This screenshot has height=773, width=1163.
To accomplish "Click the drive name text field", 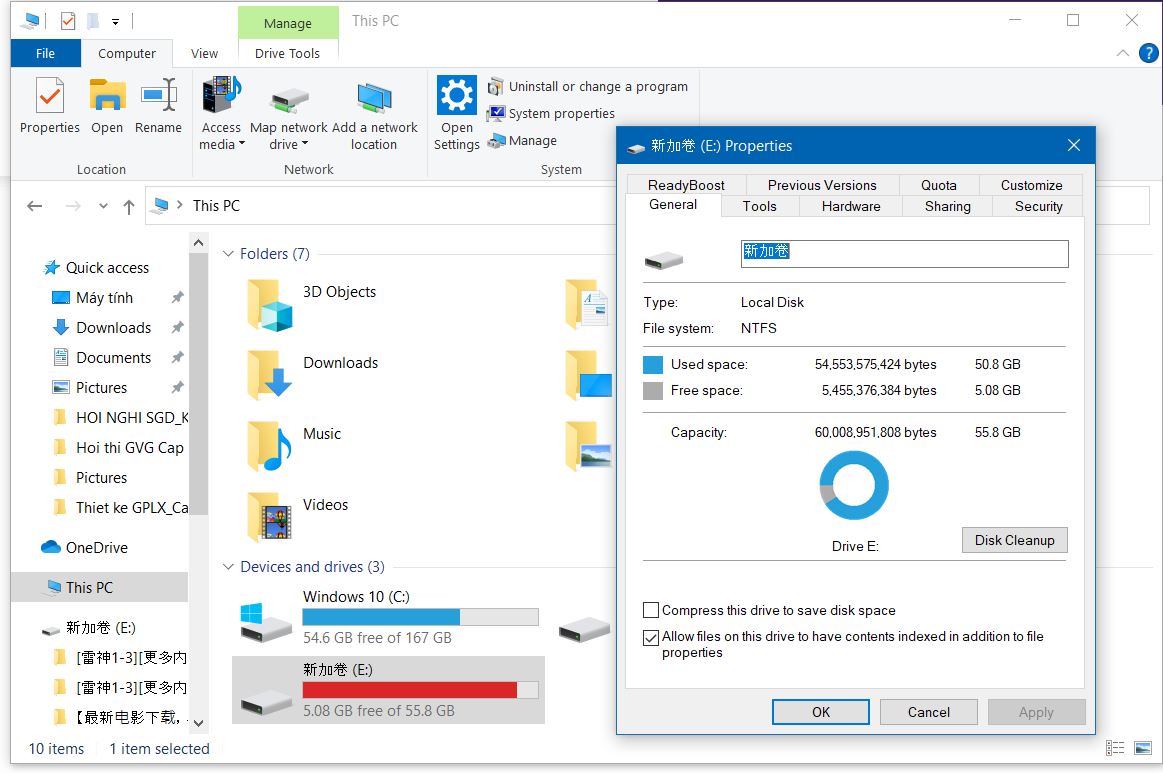I will pyautogui.click(x=903, y=253).
